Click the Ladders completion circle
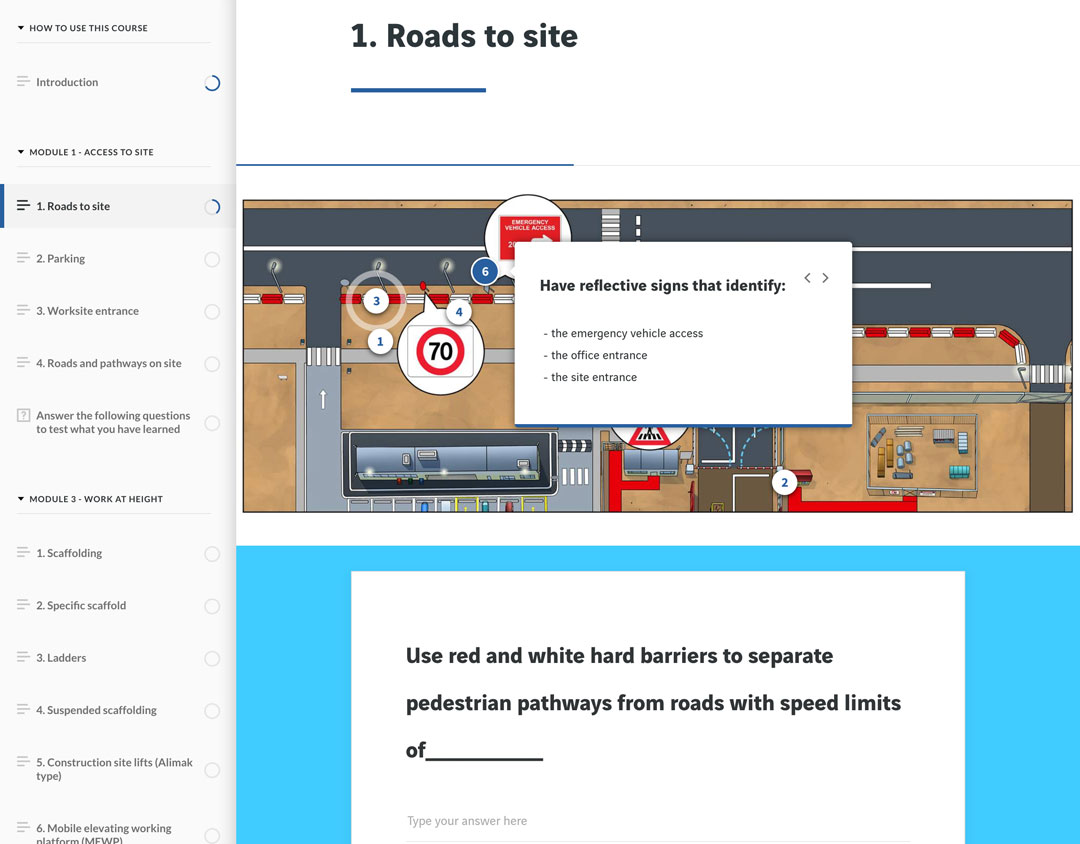Image resolution: width=1080 pixels, height=844 pixels. (x=212, y=659)
